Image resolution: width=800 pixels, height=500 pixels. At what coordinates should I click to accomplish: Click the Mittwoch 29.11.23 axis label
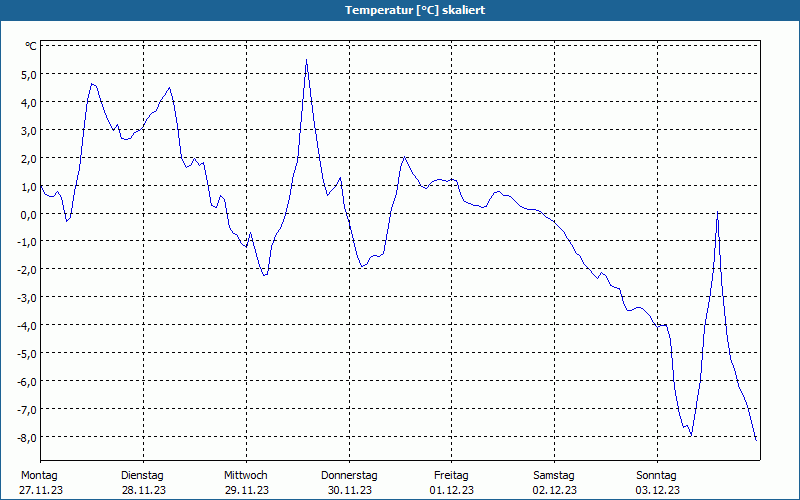(x=246, y=483)
